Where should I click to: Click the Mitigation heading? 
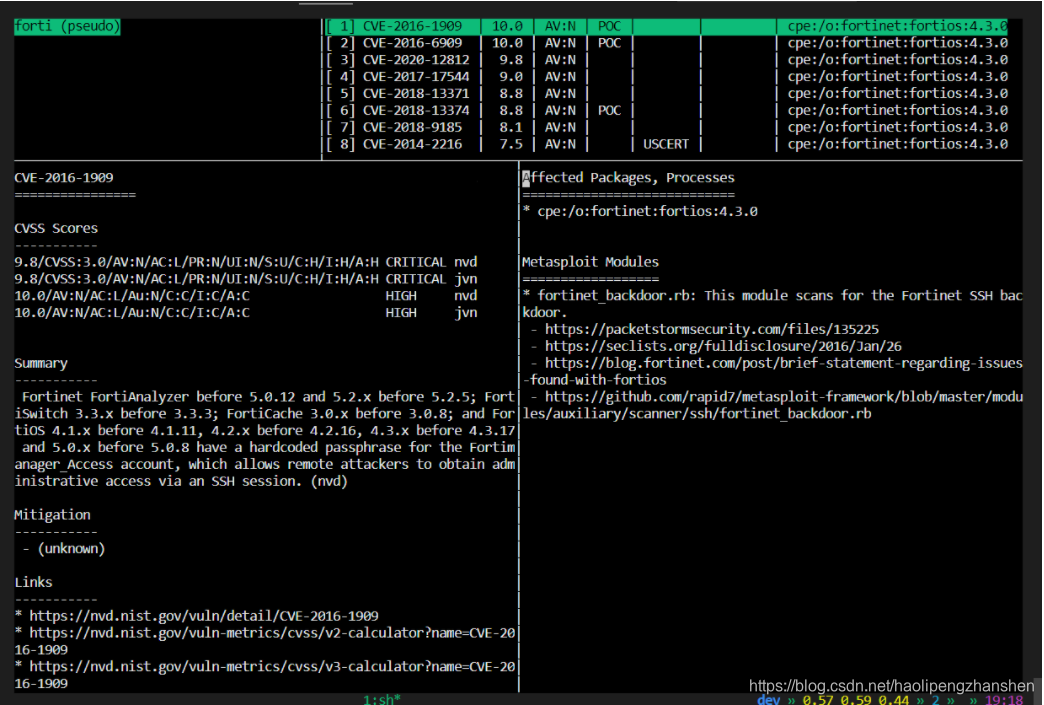[53, 515]
